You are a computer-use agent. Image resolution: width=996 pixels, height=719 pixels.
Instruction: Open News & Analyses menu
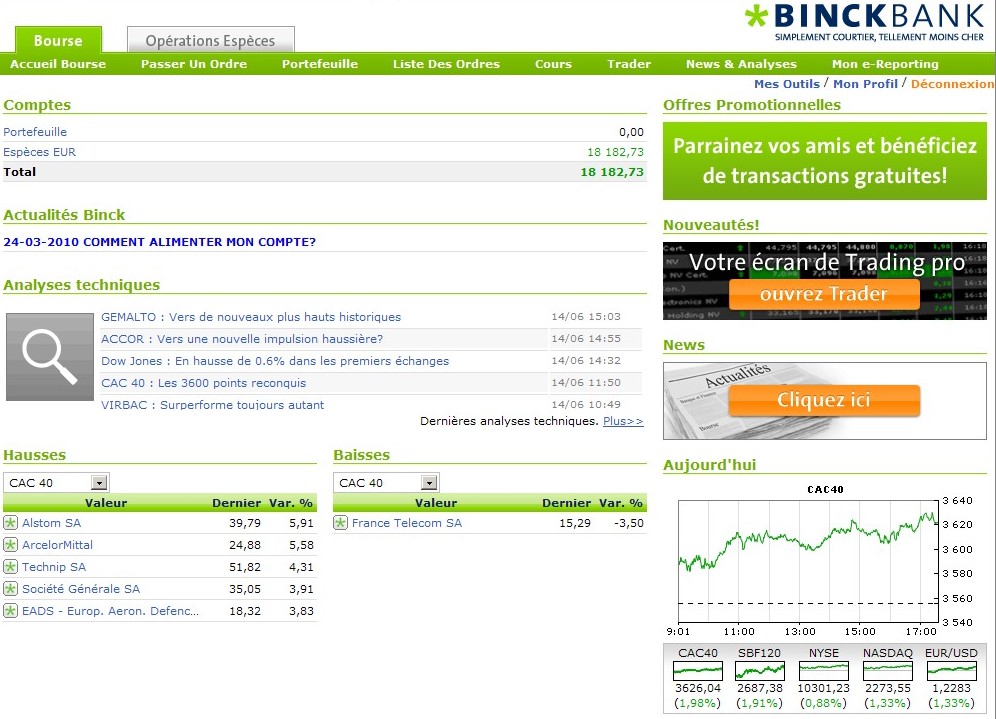(x=741, y=64)
